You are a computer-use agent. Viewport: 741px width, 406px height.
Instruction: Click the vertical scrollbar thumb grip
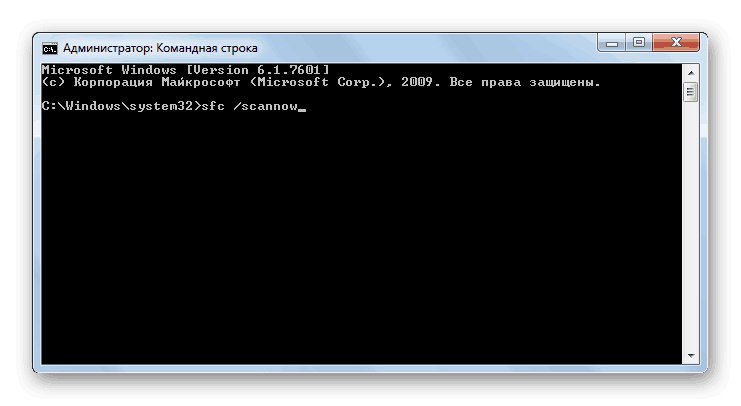691,92
